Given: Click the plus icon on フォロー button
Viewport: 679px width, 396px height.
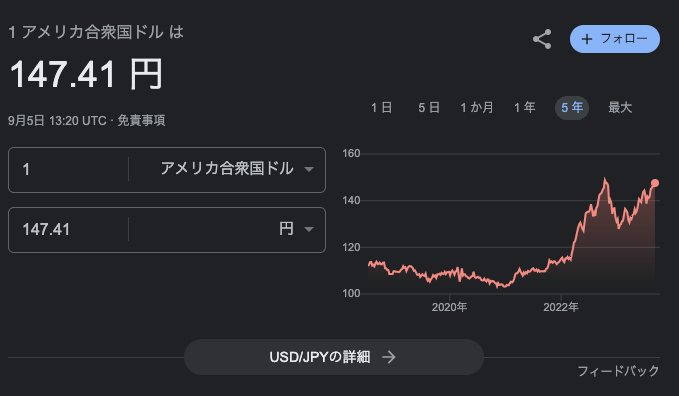Looking at the screenshot, I should click(587, 39).
